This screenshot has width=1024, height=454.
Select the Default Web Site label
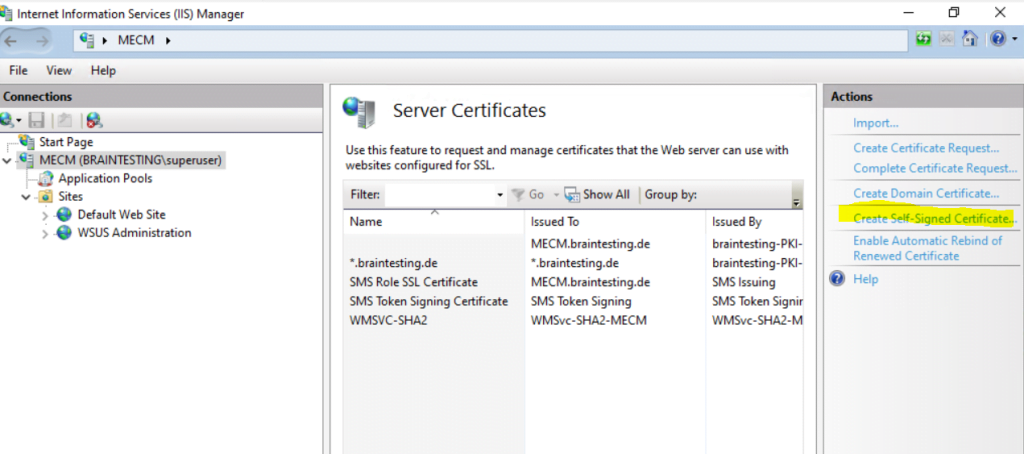click(121, 214)
